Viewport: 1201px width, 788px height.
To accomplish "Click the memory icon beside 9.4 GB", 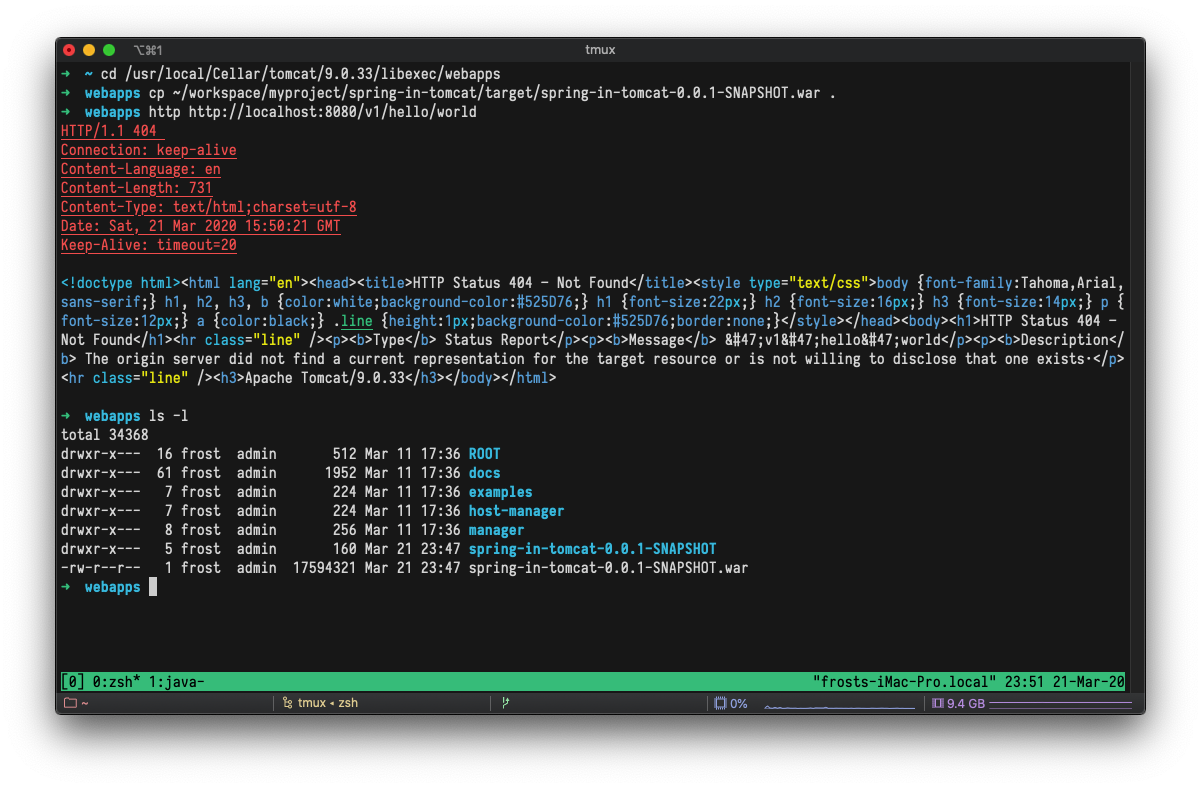I will 938,703.
